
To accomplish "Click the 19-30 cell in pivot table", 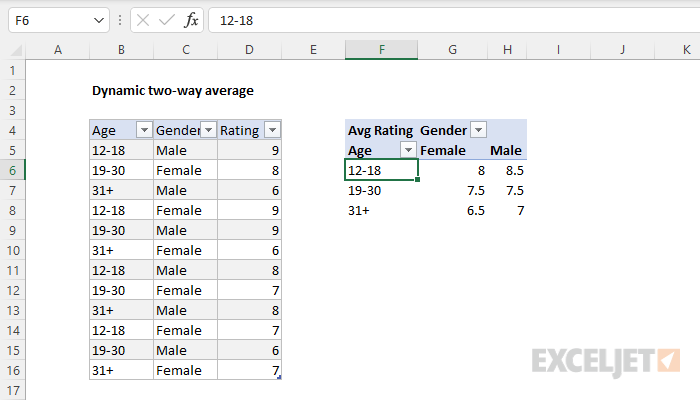I will (x=380, y=190).
